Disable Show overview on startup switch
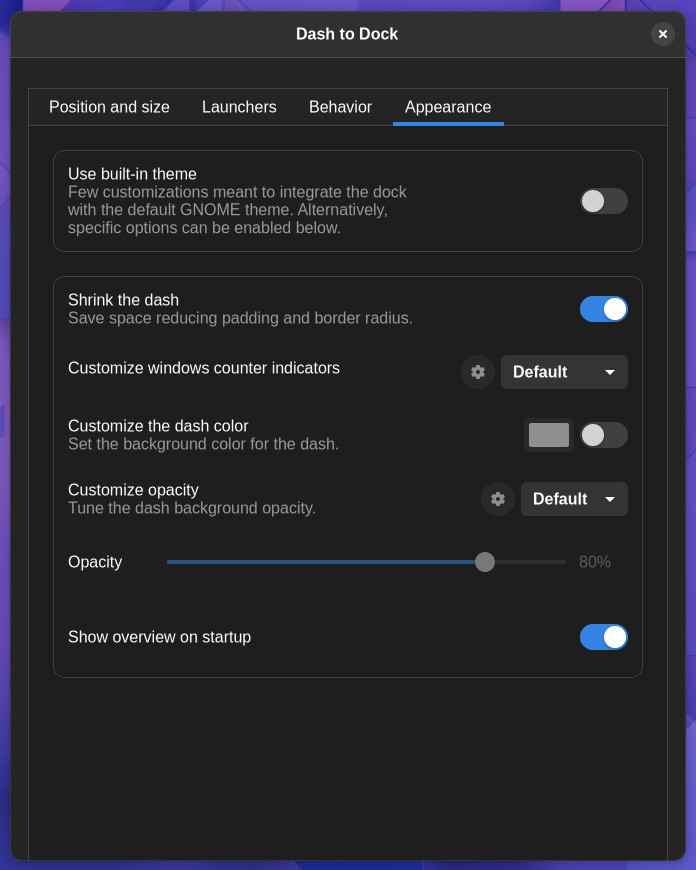 [603, 637]
